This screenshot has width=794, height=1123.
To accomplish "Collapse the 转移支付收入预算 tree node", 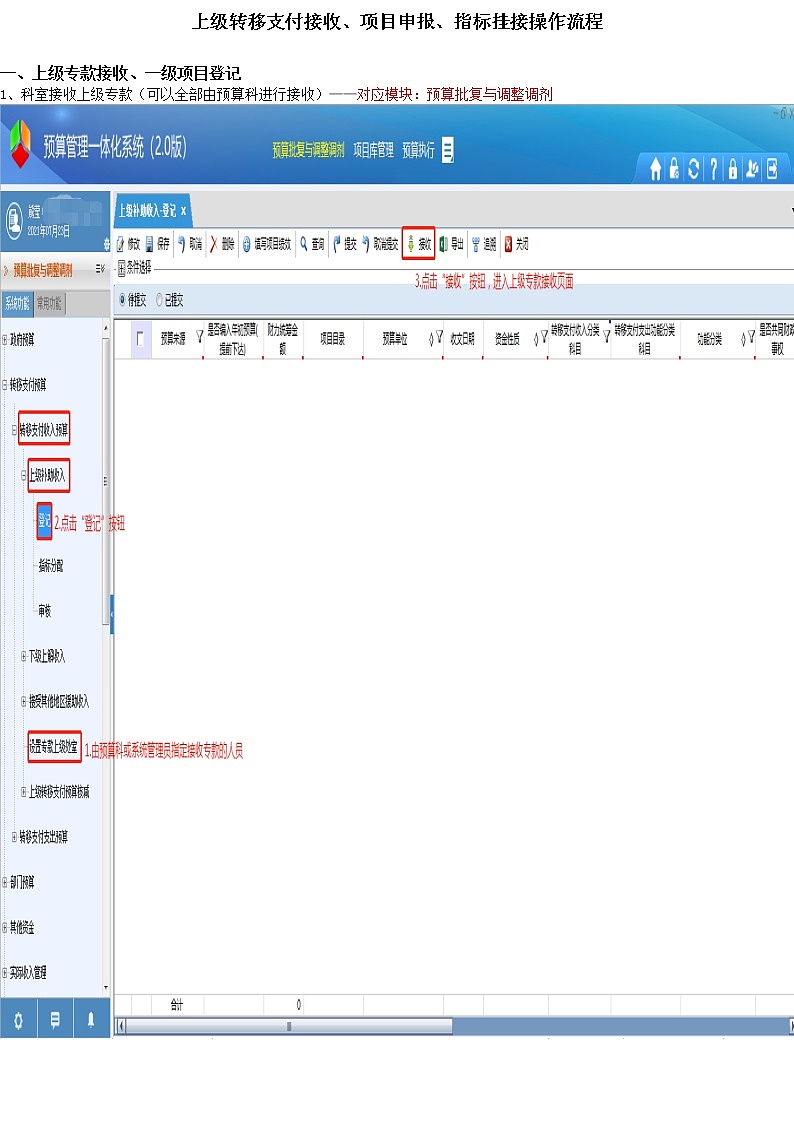I will (x=14, y=430).
